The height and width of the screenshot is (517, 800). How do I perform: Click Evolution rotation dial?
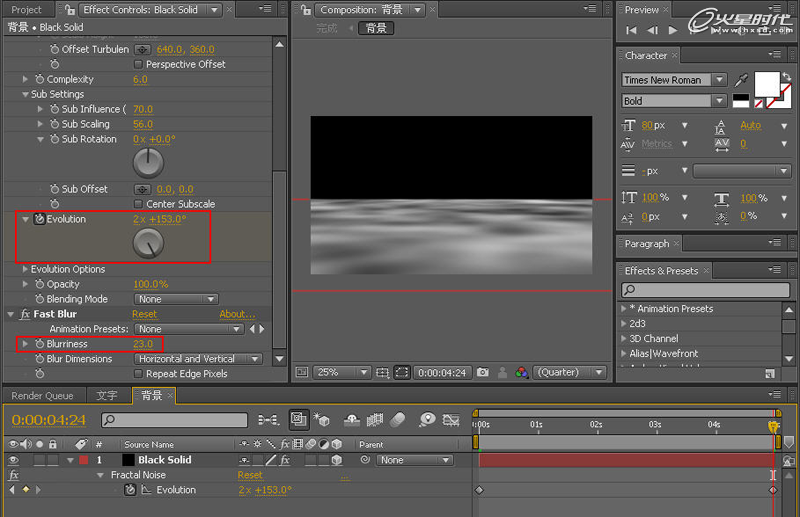point(148,243)
